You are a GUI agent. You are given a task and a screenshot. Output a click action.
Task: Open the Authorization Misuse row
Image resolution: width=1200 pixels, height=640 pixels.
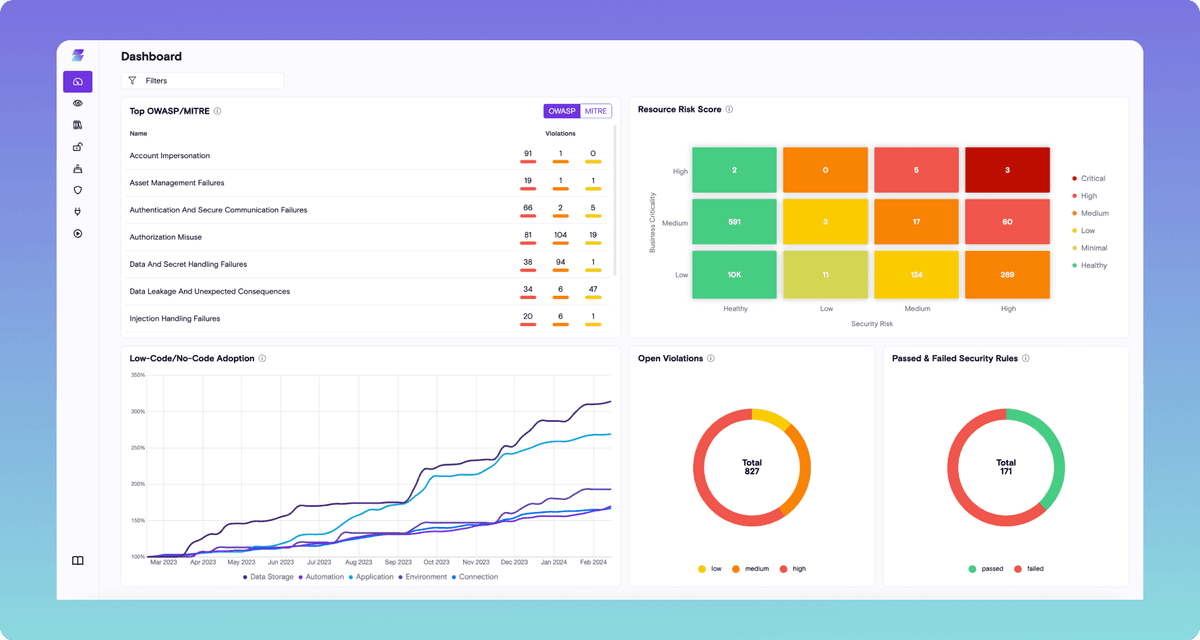[x=166, y=237]
